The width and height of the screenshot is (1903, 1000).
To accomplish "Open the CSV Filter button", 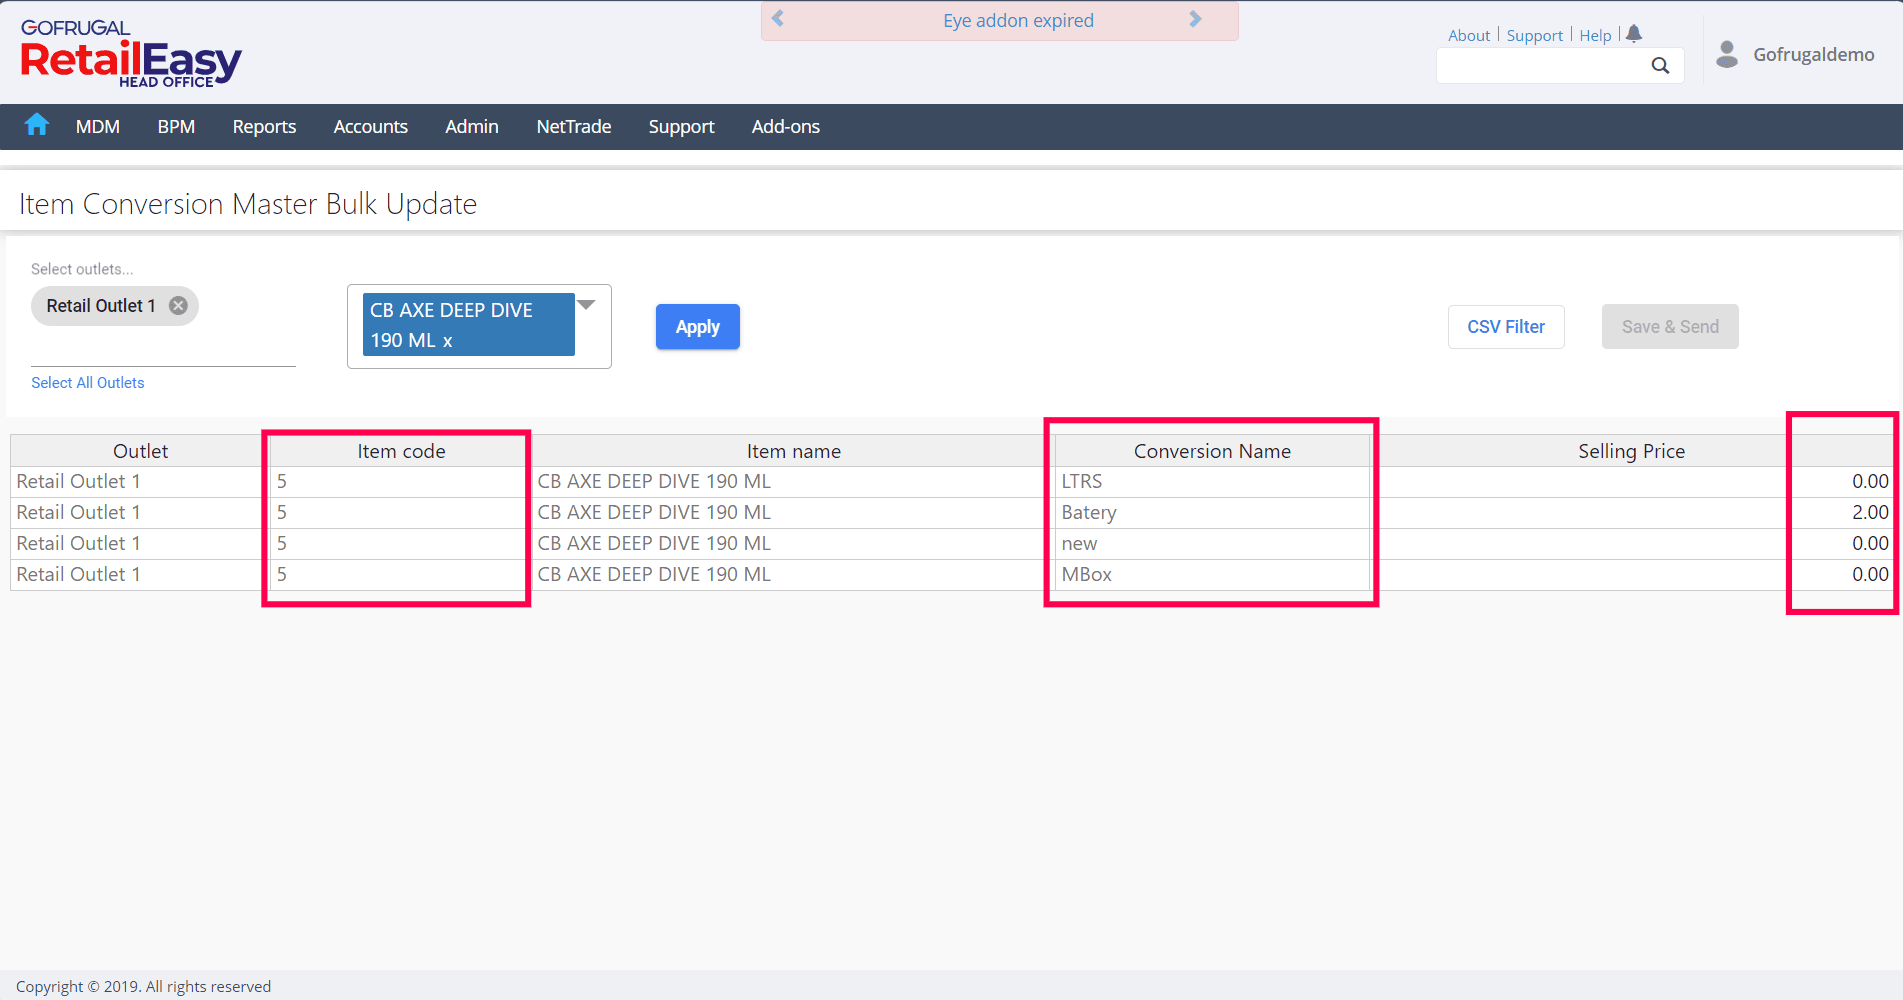I will pos(1506,327).
